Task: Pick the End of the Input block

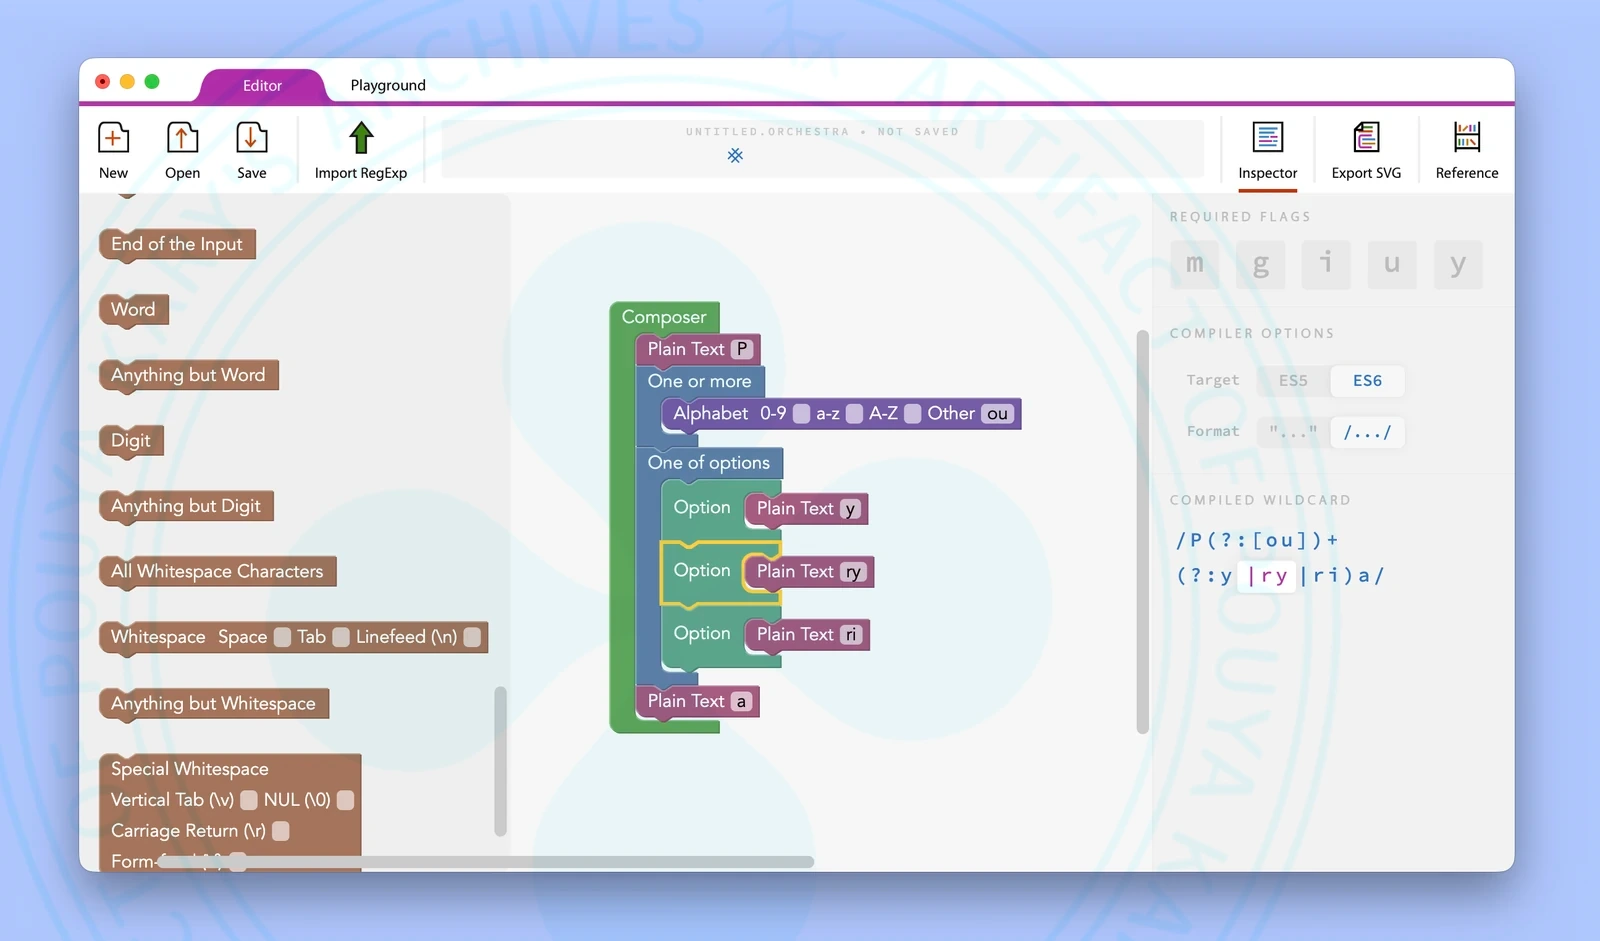Action: pyautogui.click(x=177, y=244)
